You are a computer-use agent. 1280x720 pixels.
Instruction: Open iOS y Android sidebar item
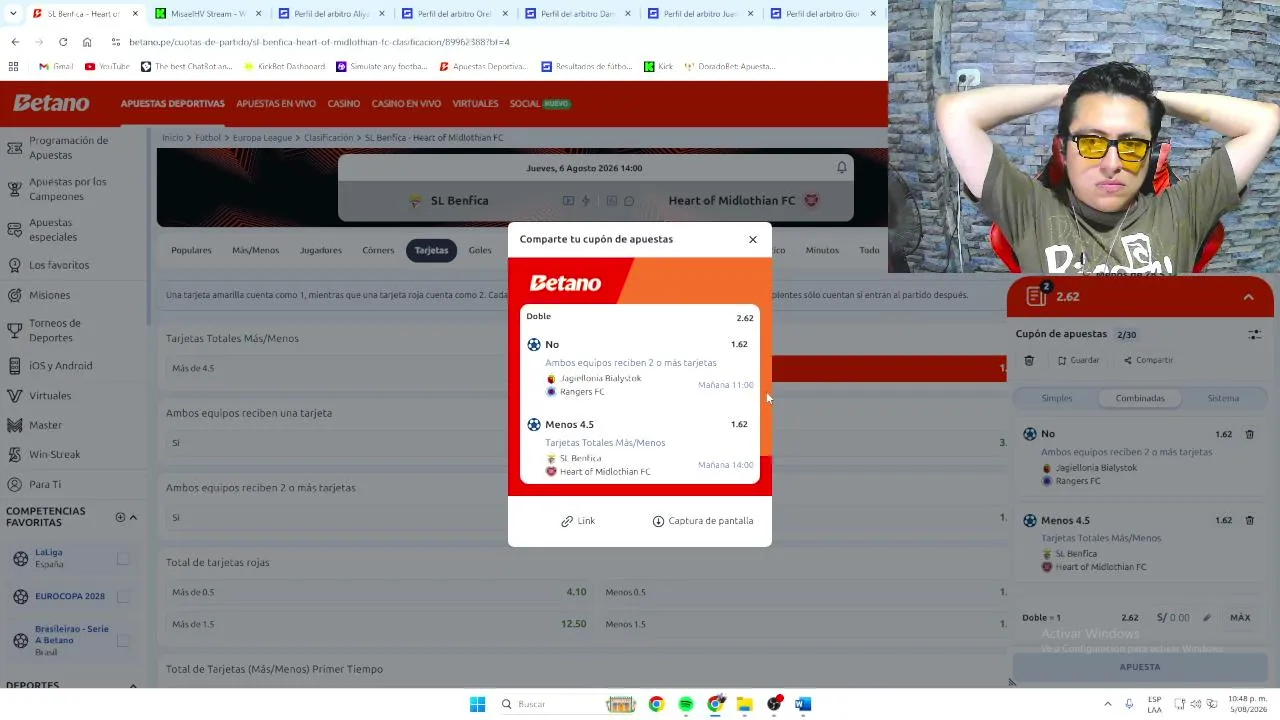[x=60, y=366]
